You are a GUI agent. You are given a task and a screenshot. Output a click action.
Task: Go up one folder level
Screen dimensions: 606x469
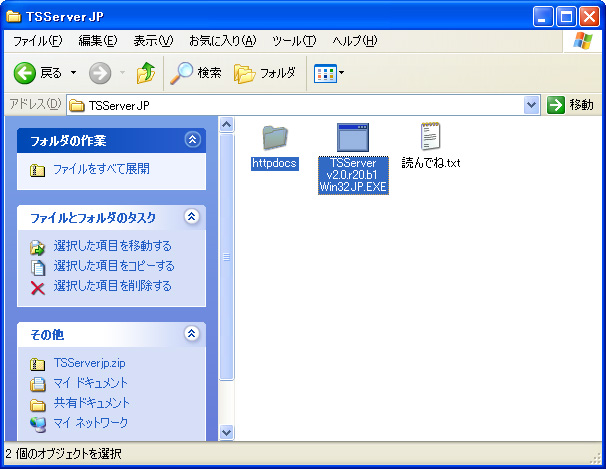point(146,73)
